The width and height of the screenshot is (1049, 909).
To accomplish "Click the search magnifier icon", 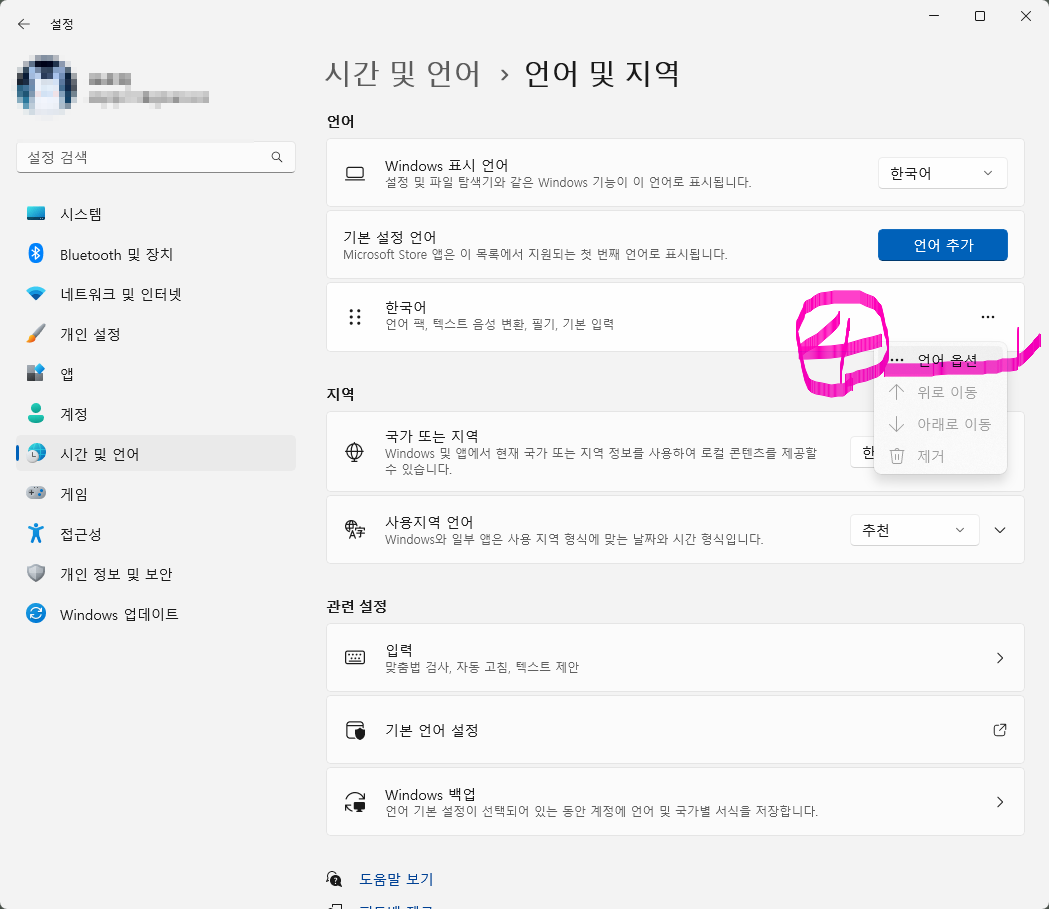I will [x=276, y=157].
